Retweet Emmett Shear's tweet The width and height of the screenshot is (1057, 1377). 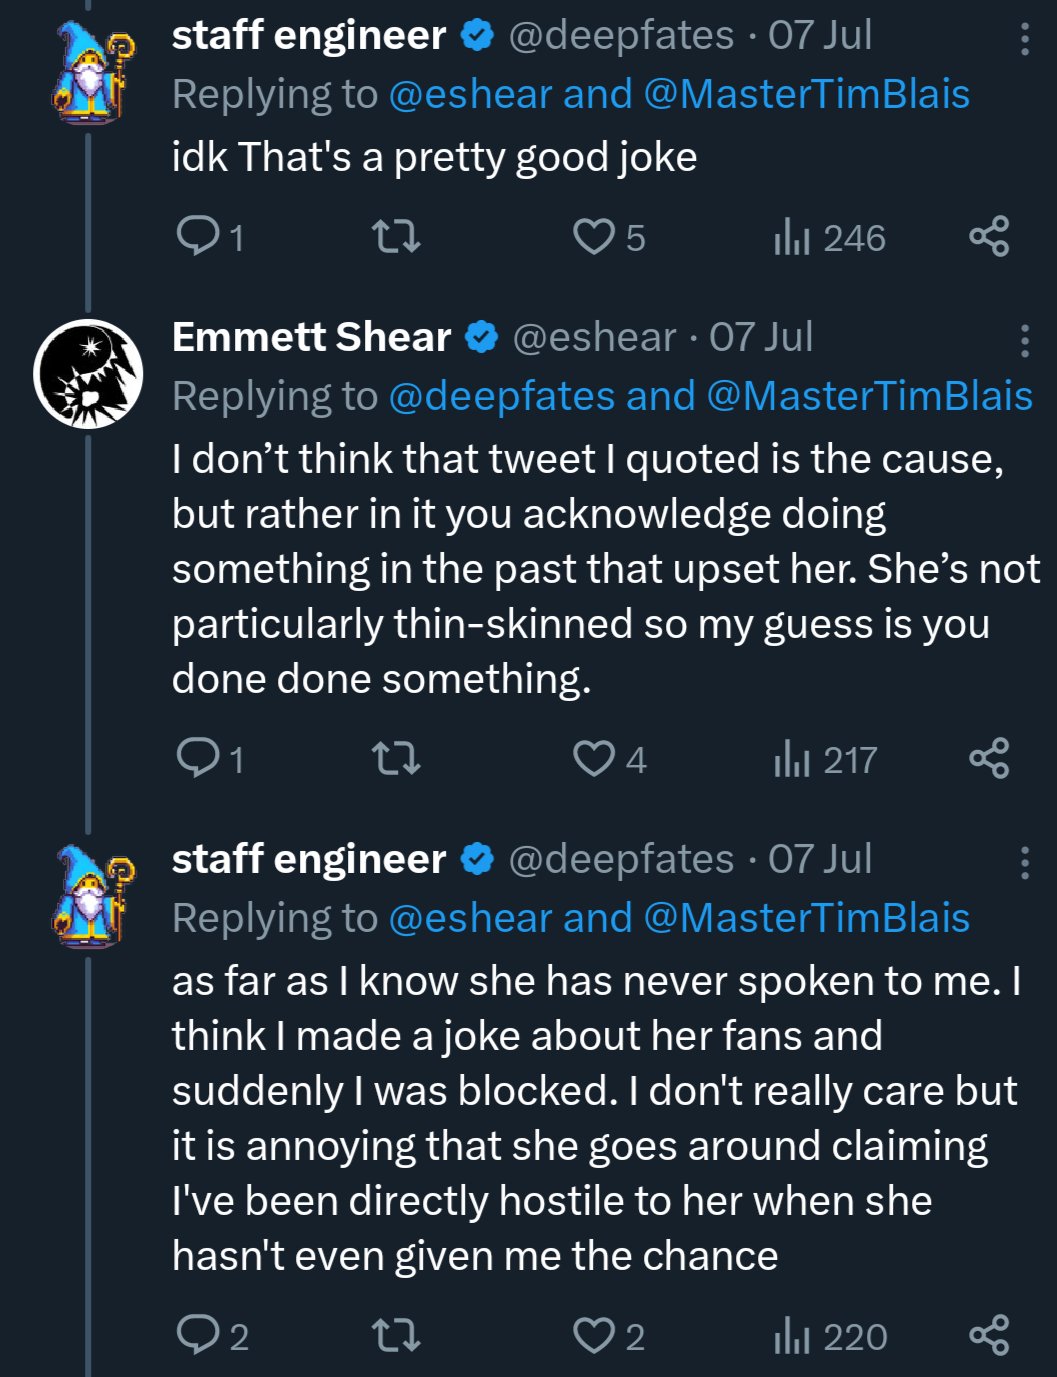pyautogui.click(x=396, y=759)
